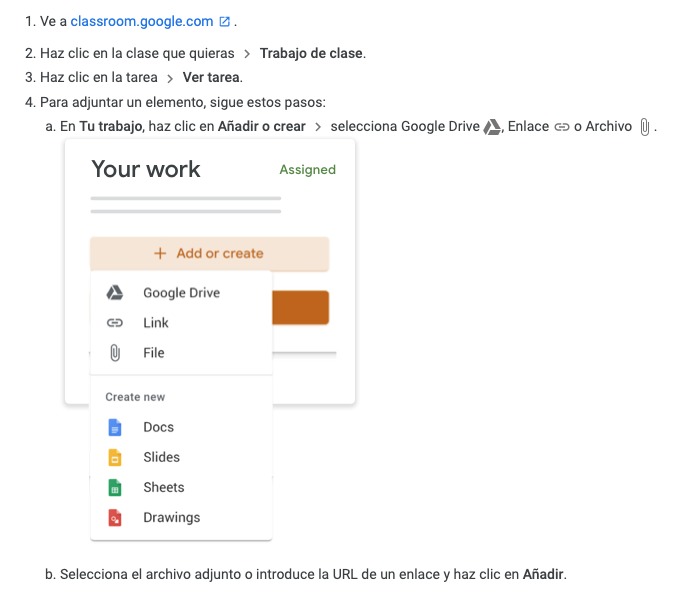This screenshot has height=595, width=700.
Task: Choose Link from the dropdown menu
Action: pyautogui.click(x=181, y=322)
